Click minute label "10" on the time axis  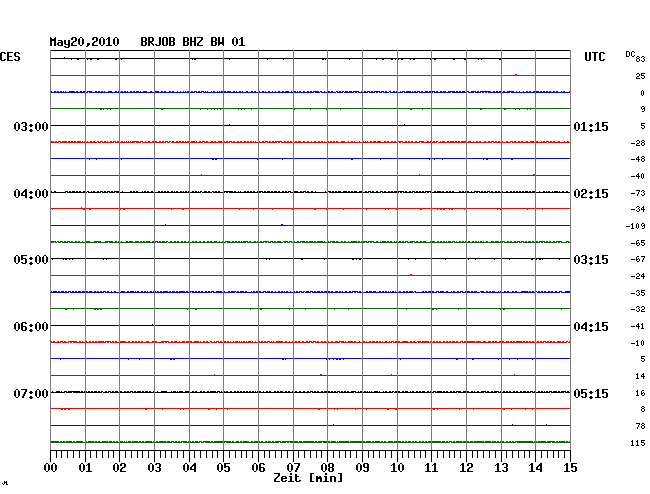[397, 468]
